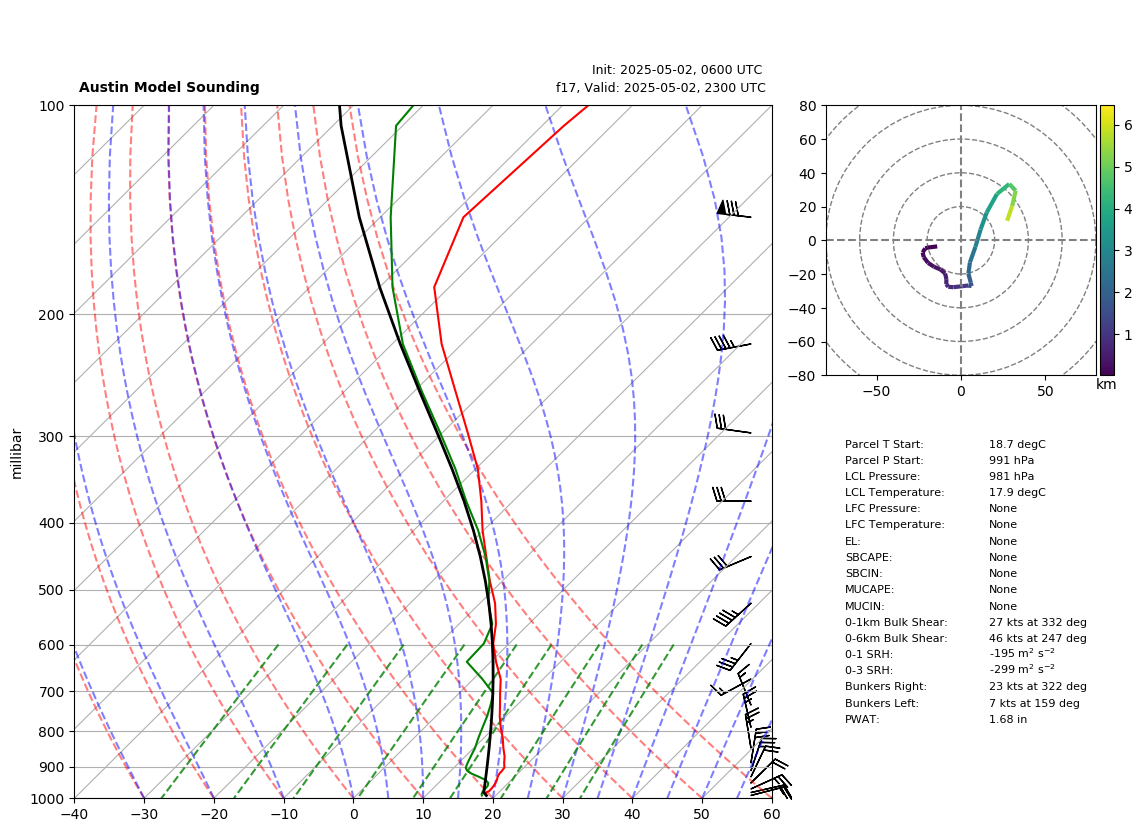The width and height of the screenshot is (1142, 832).
Task: Click the hodograph center origin point
Action: pos(961,240)
